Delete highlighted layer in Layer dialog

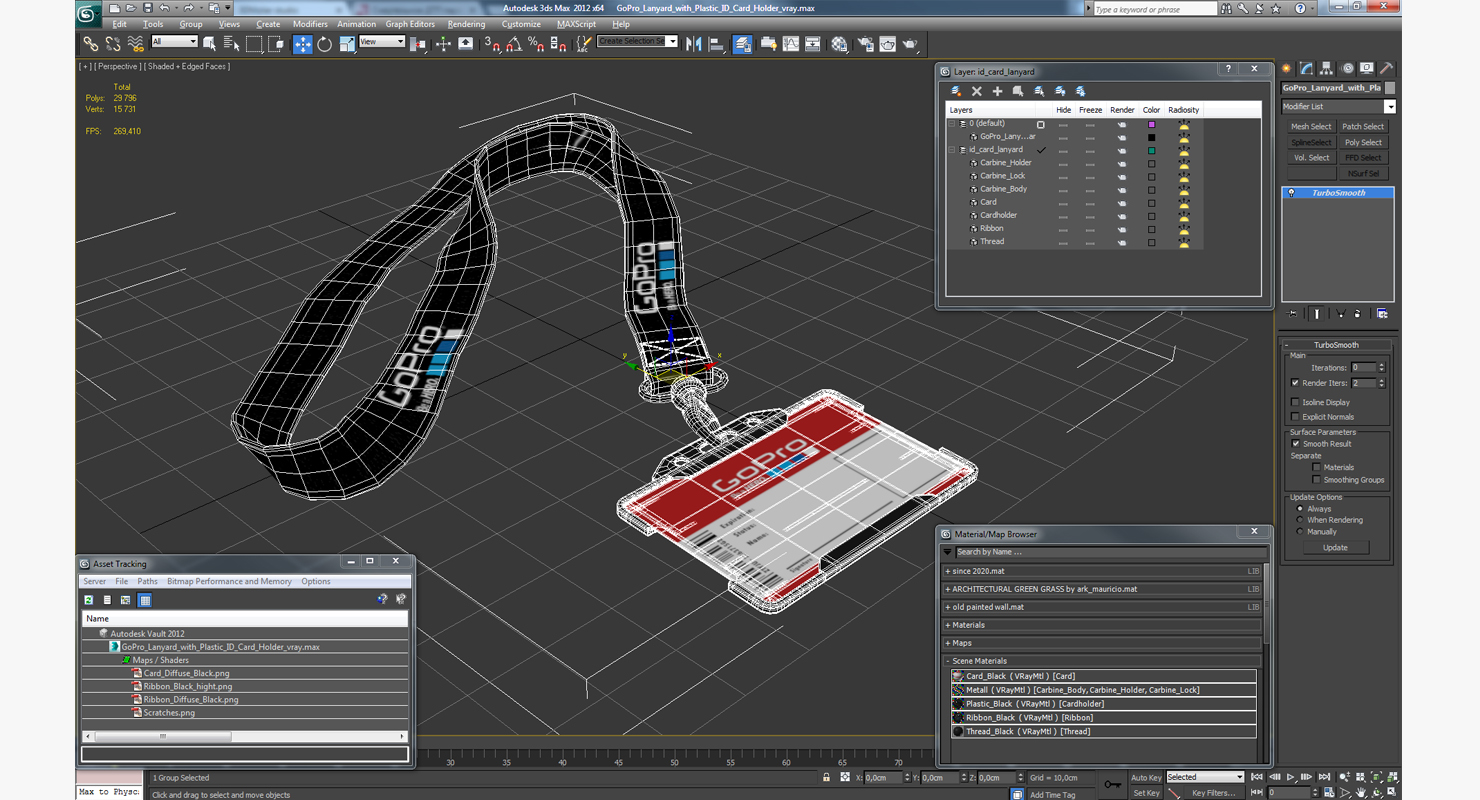point(977,91)
